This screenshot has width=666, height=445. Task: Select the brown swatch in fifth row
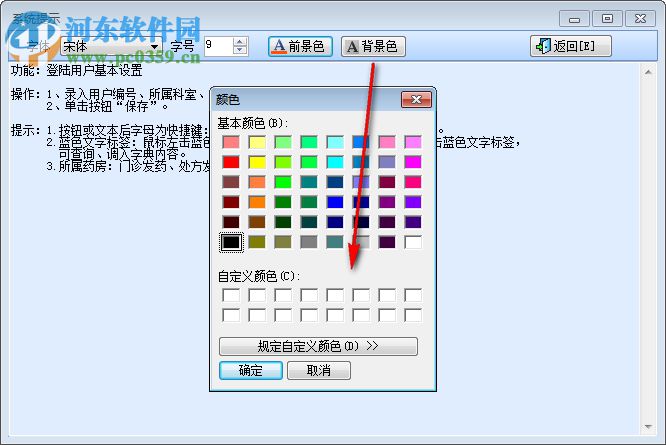point(257,222)
